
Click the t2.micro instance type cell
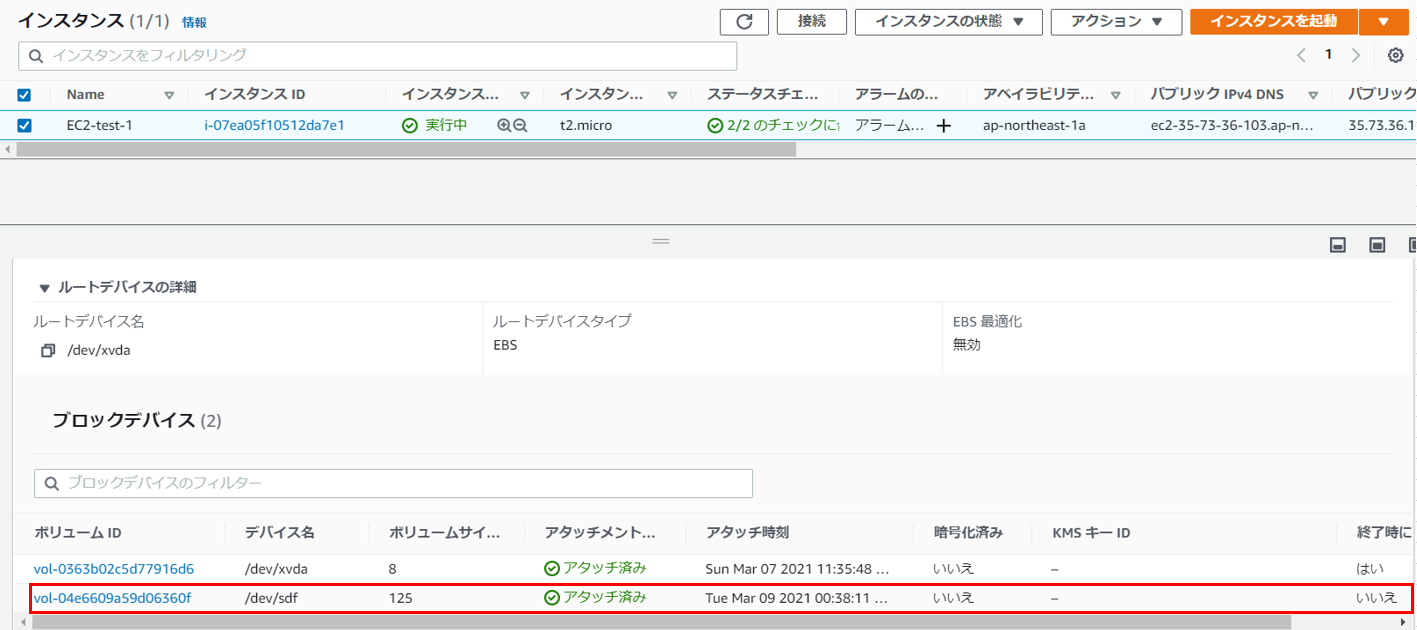586,126
